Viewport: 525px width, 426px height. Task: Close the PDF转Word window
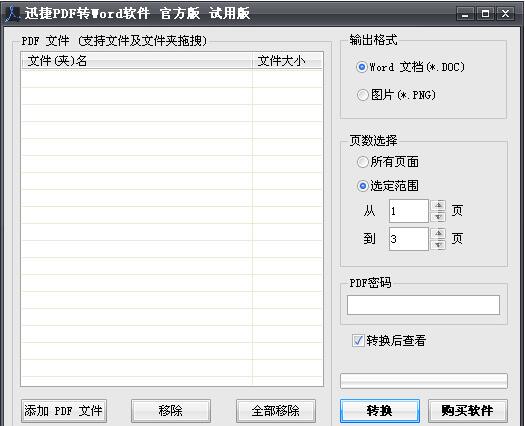pos(506,14)
